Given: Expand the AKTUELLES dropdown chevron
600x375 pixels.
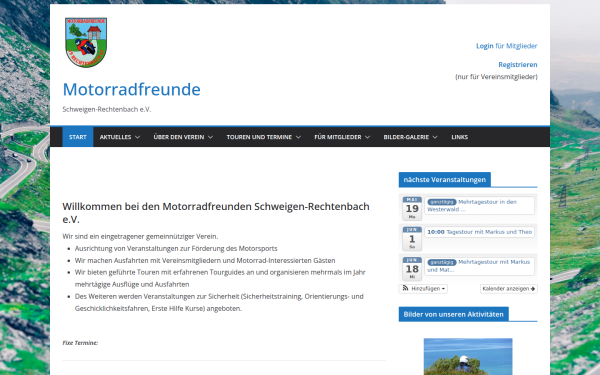Looking at the screenshot, I should [137, 137].
